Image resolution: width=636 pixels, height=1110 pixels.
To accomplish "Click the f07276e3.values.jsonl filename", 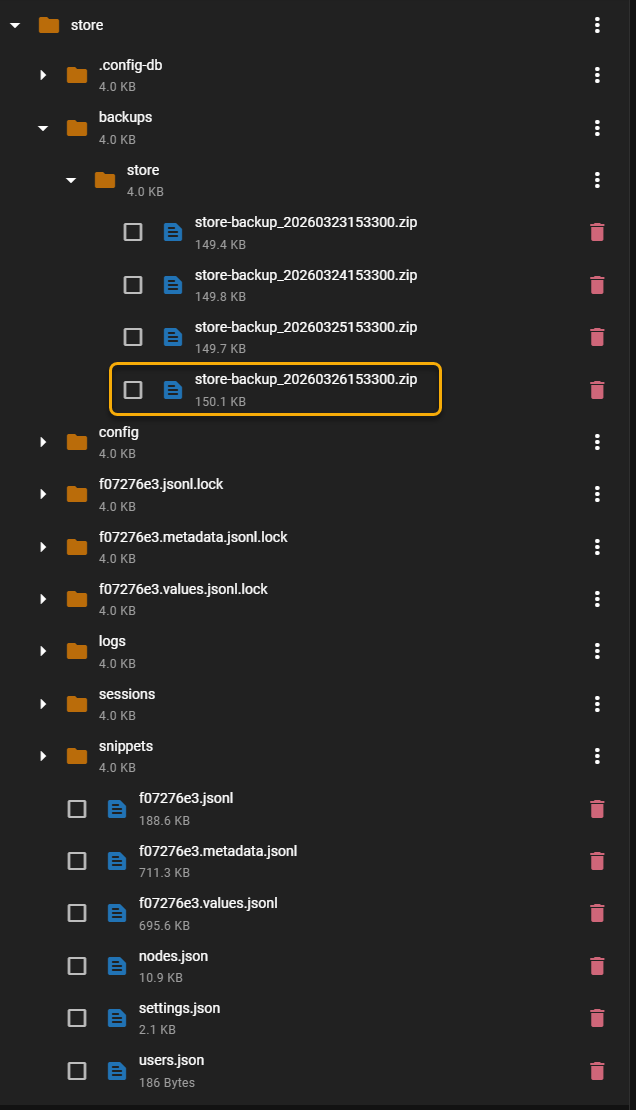I will click(x=208, y=903).
